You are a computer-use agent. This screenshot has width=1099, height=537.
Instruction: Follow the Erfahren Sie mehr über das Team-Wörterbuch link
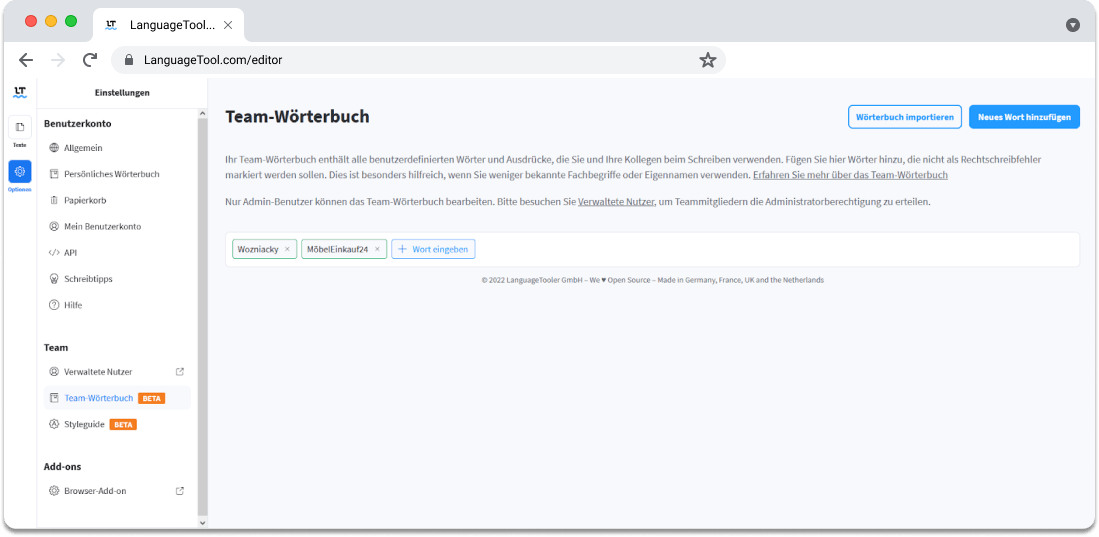click(x=850, y=175)
